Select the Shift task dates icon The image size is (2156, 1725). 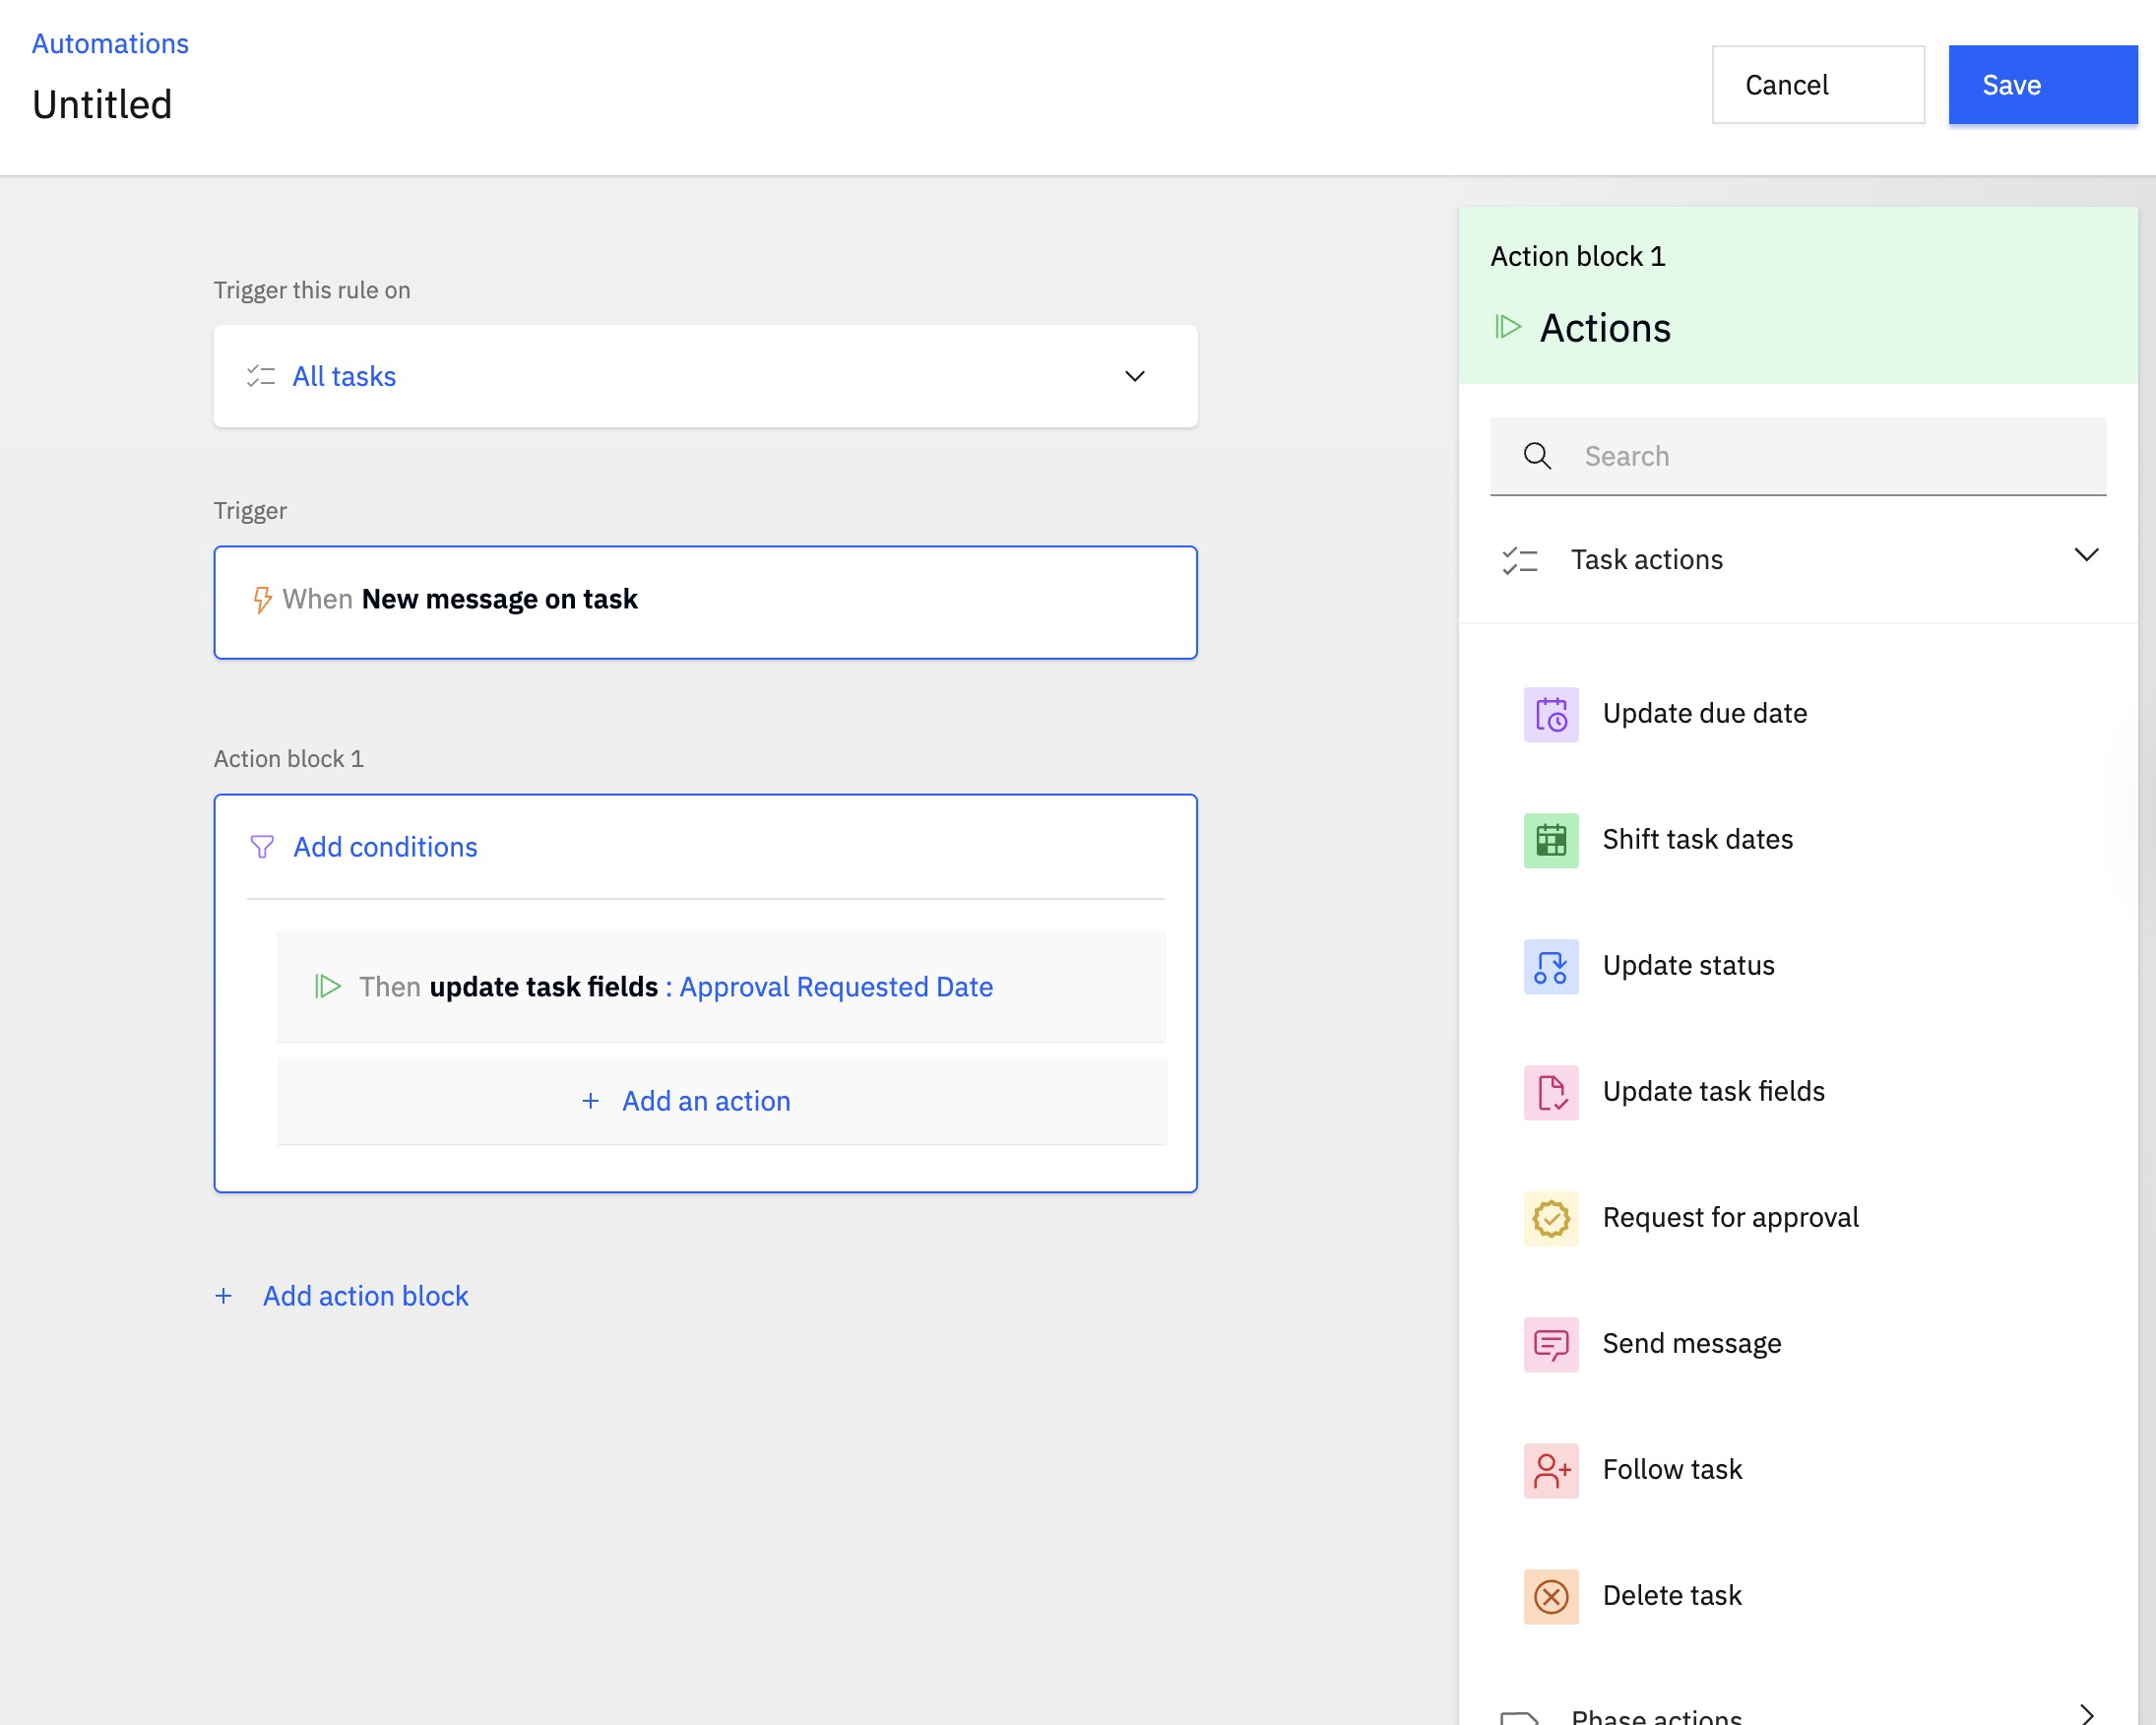point(1550,840)
